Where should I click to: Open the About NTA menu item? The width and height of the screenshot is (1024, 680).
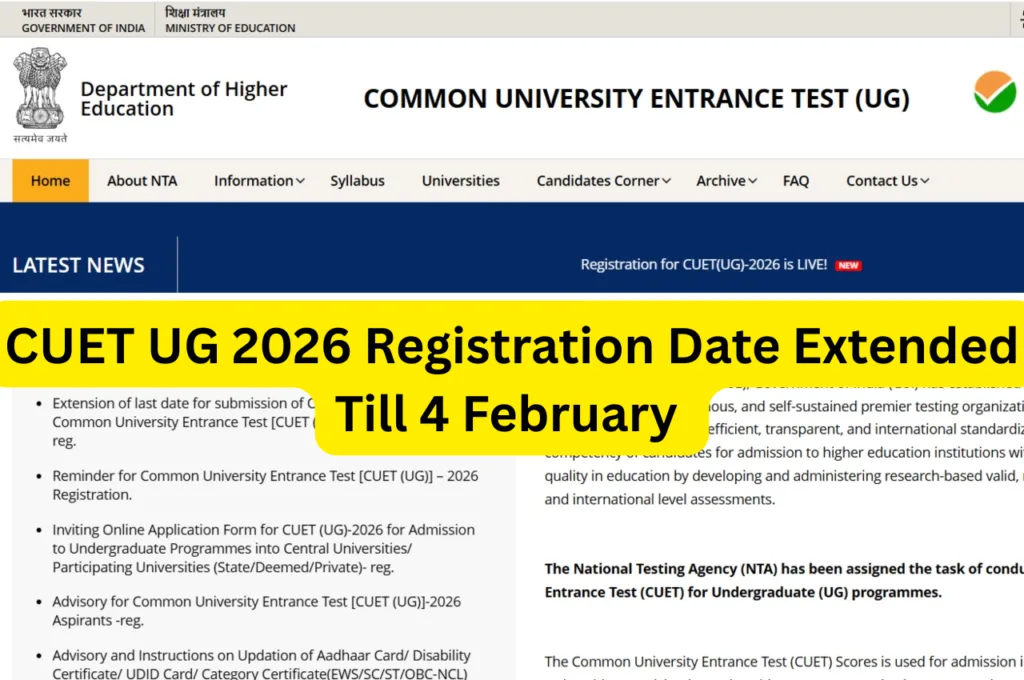point(142,180)
